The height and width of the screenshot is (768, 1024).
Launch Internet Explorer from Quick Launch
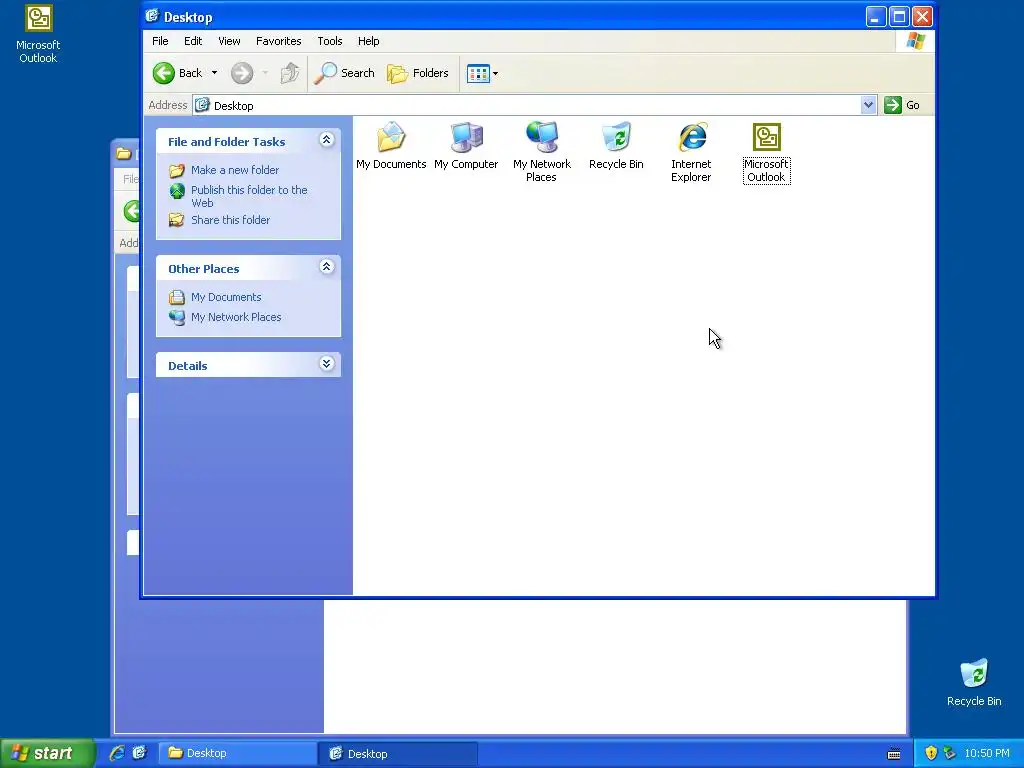pos(117,754)
